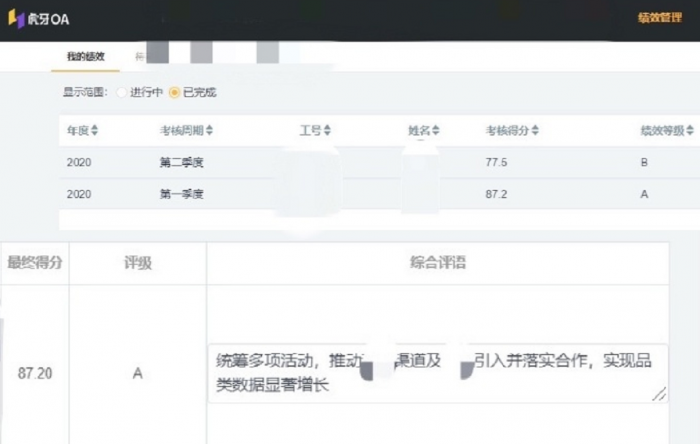This screenshot has height=444, width=700.
Task: Click the 最终得分 column header
Action: pos(35,263)
